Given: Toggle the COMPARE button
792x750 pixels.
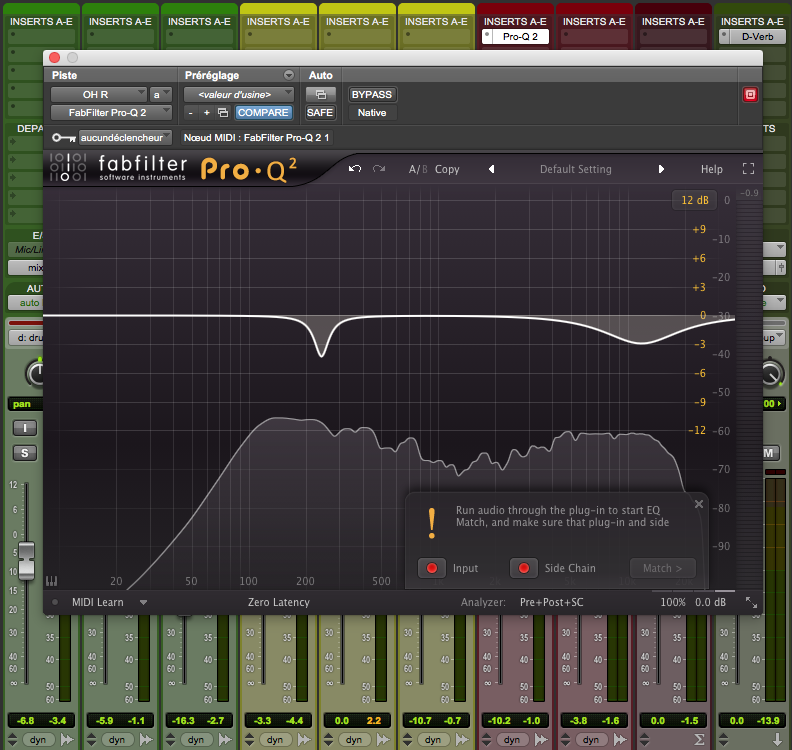Looking at the screenshot, I should click(x=263, y=113).
